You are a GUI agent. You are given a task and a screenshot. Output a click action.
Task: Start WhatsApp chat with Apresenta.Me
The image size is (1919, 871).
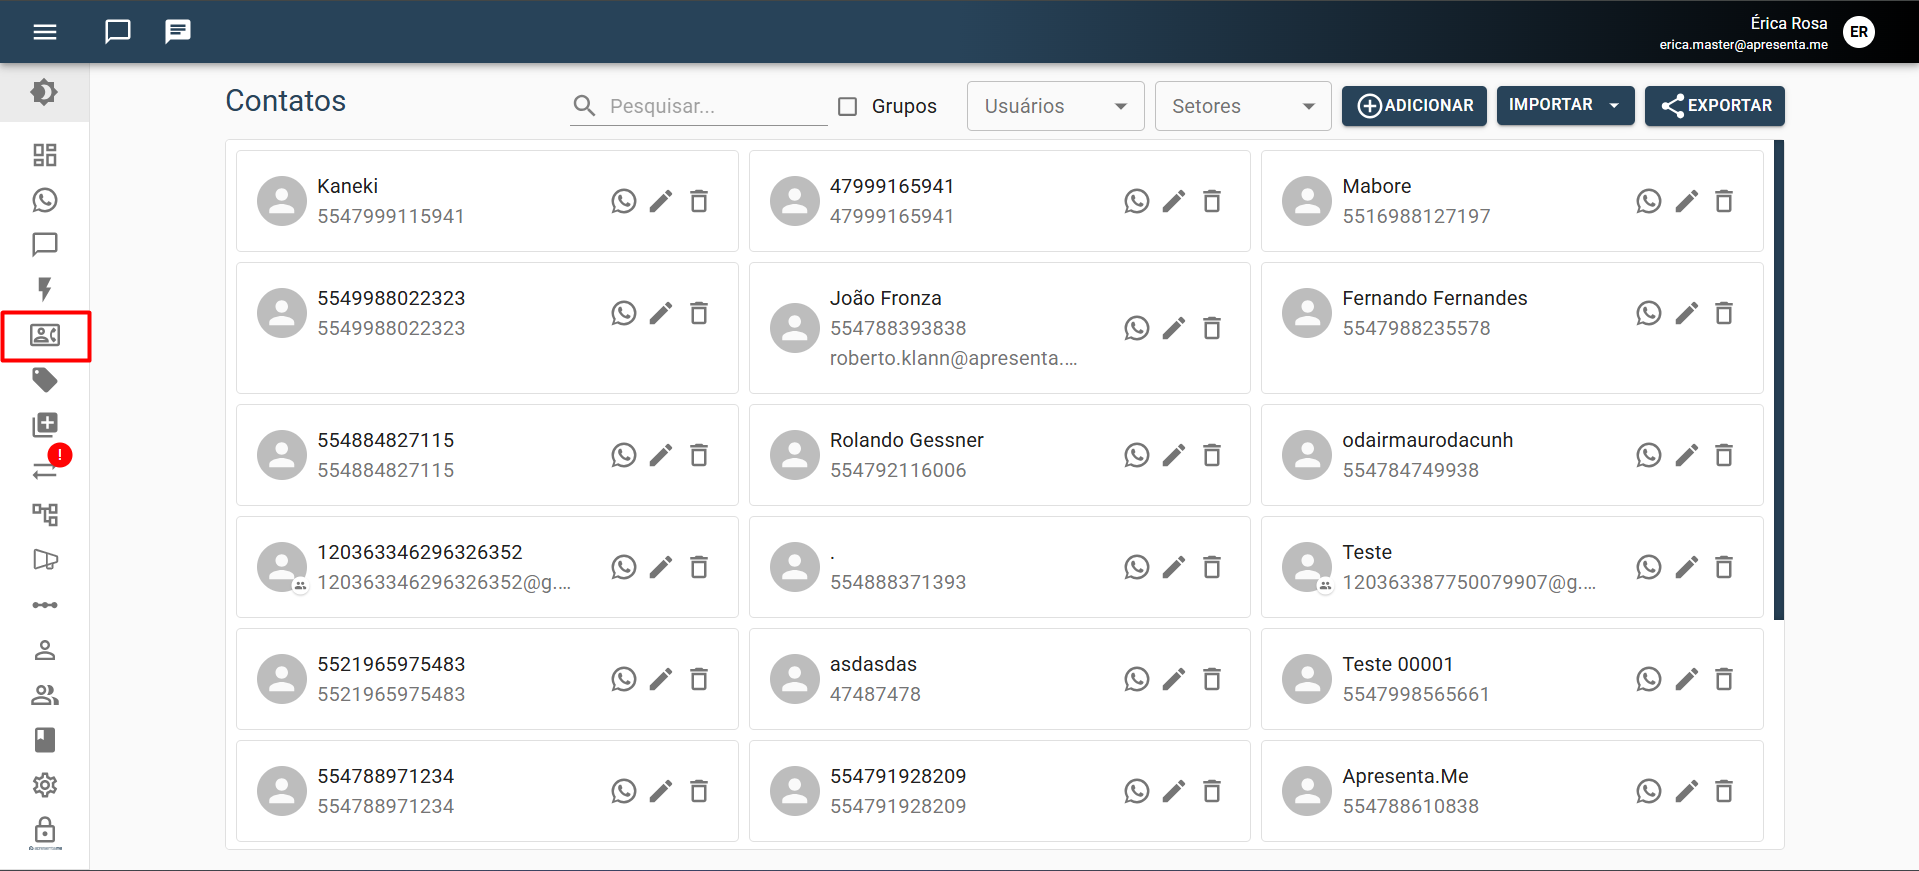1649,791
